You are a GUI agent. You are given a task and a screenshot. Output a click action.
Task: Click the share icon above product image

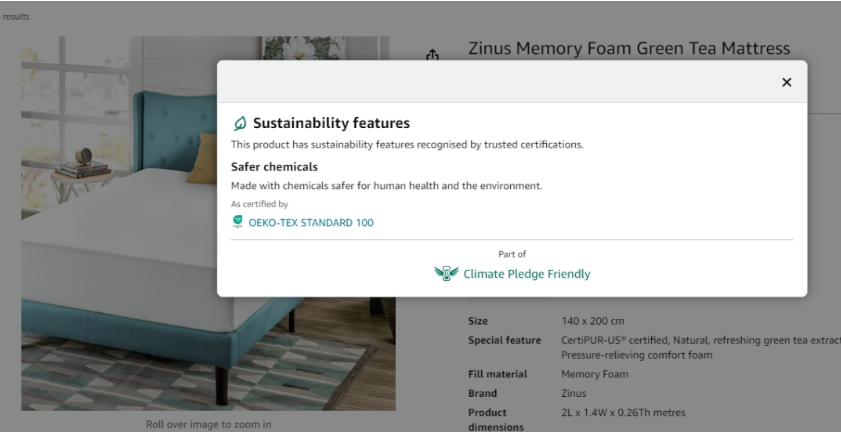click(432, 56)
